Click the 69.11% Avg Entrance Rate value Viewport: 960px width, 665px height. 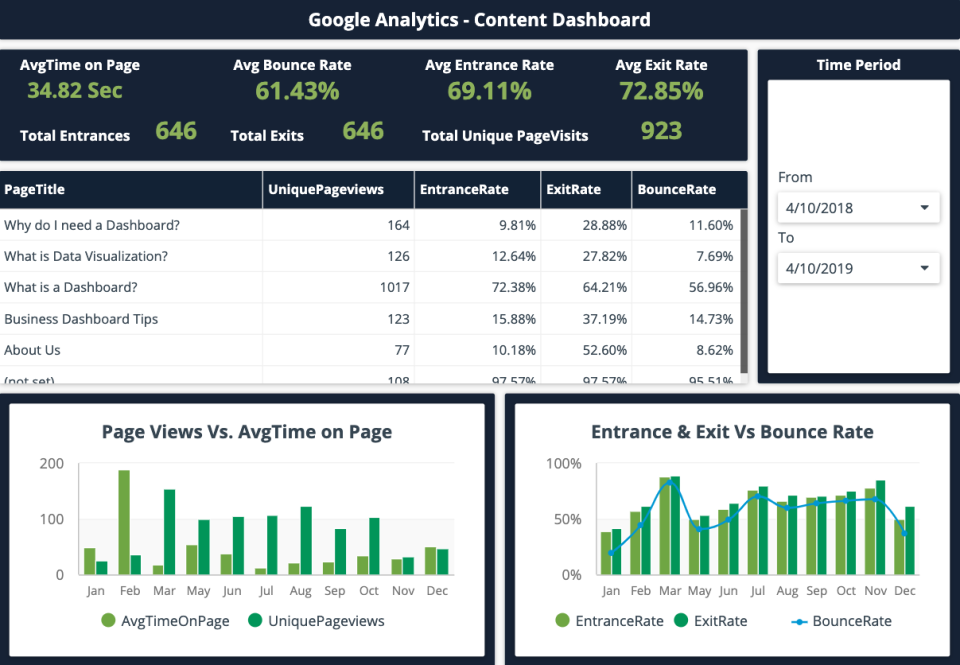(489, 91)
